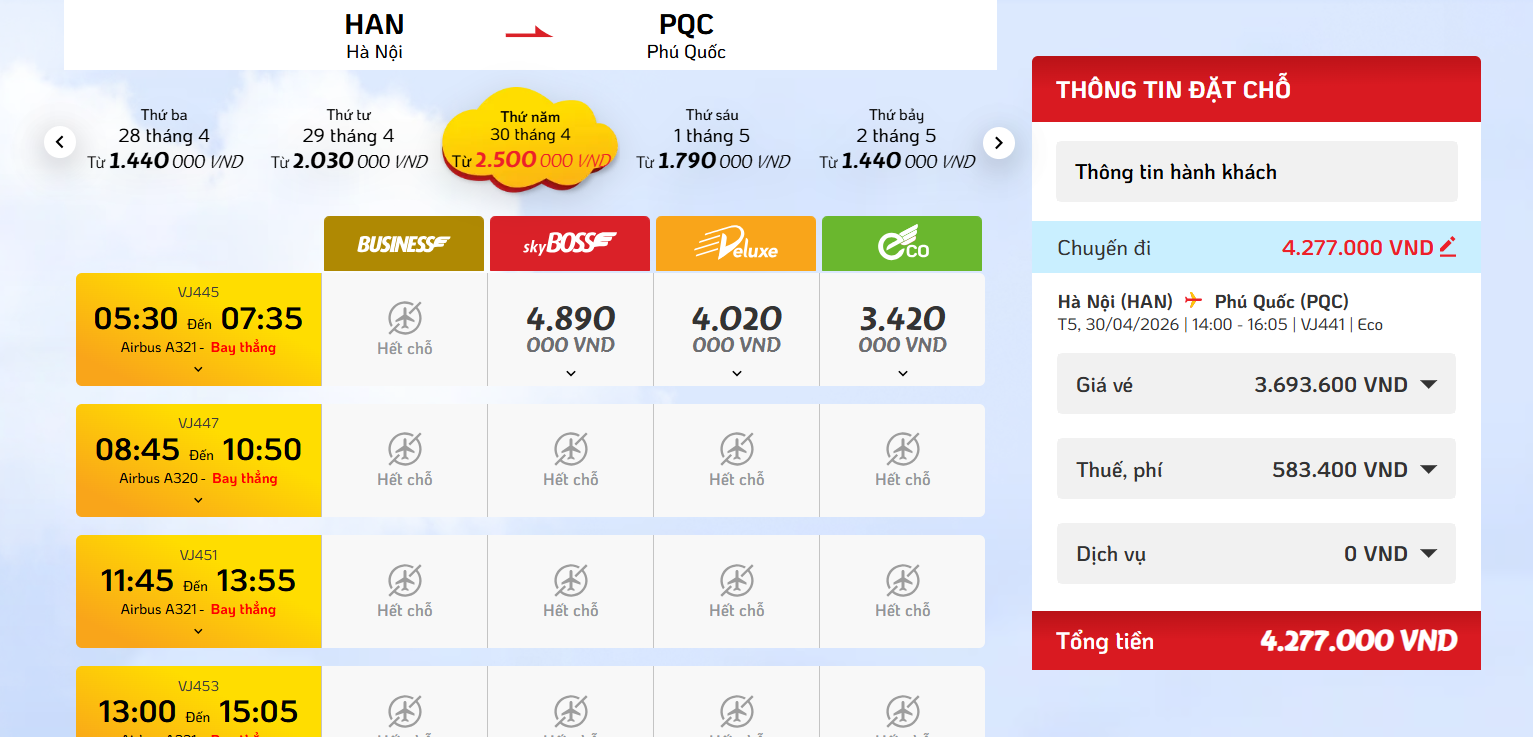Click the SkyBoss class header logo

(x=570, y=244)
